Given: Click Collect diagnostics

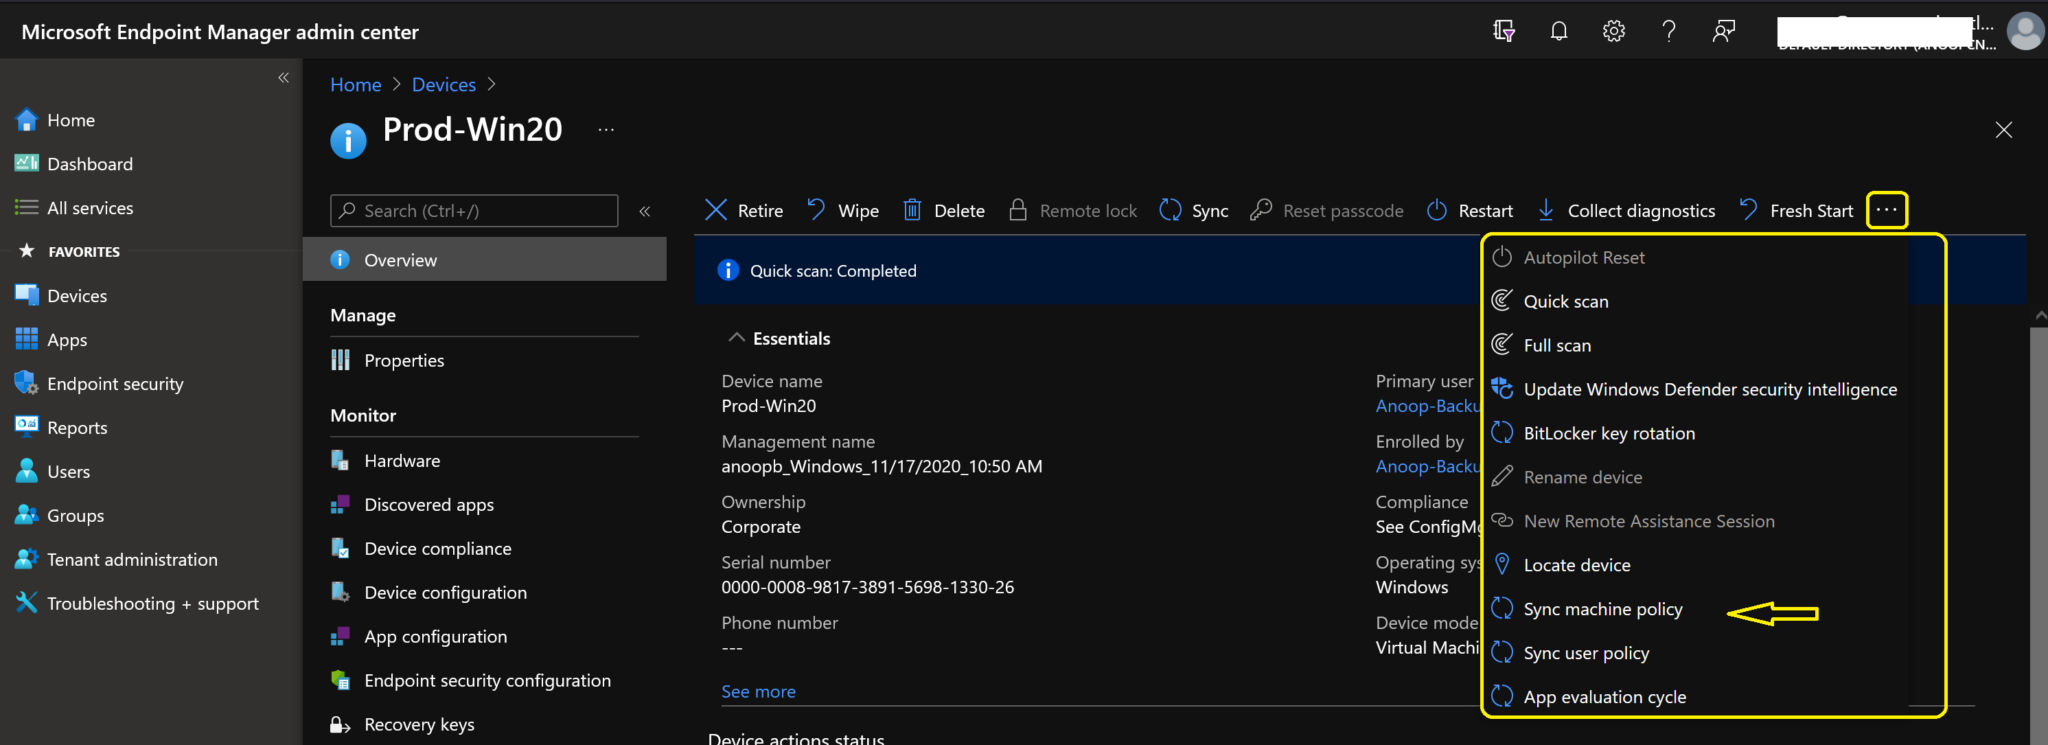Looking at the screenshot, I should point(1626,211).
